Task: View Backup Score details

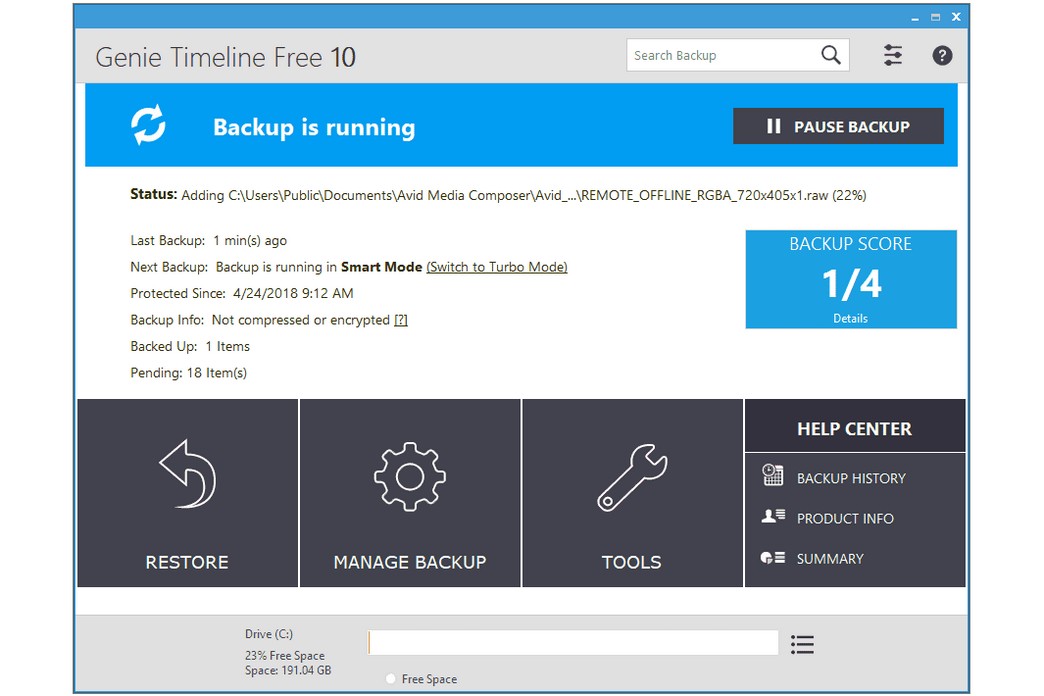Action: point(850,318)
